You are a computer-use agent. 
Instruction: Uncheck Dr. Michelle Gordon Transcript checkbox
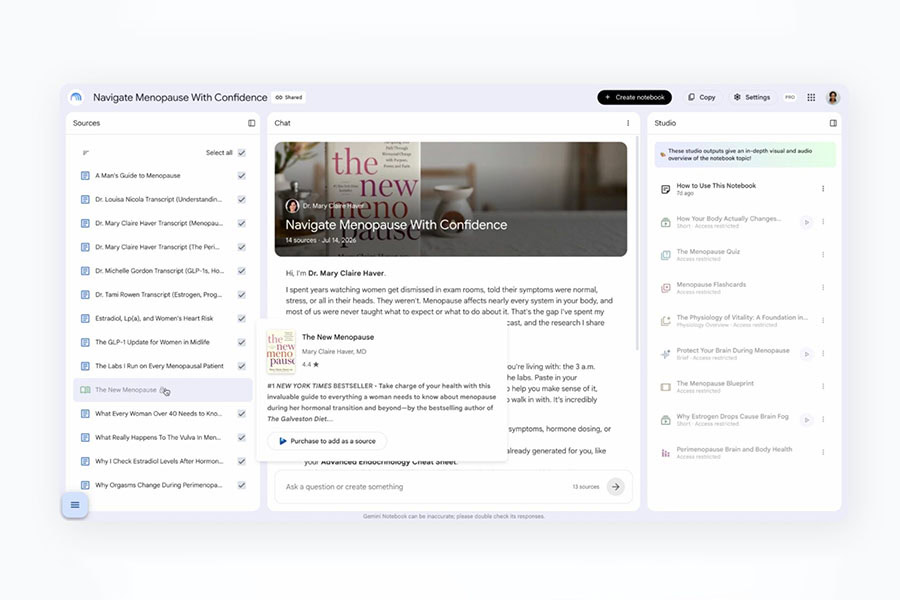tap(242, 271)
